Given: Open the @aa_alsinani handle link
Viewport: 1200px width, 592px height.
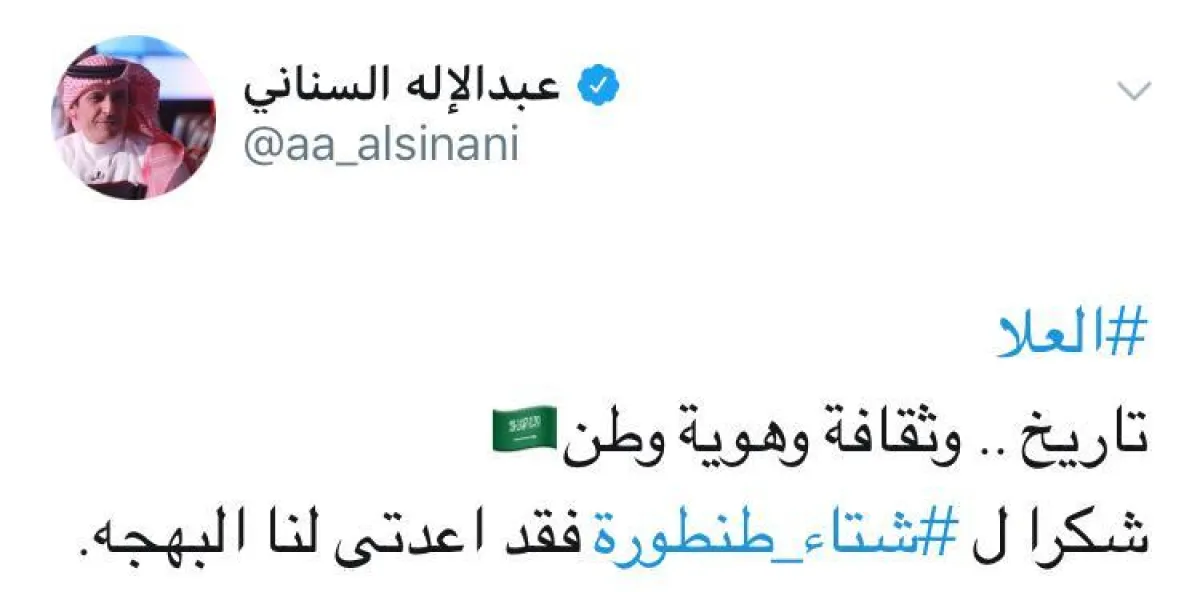Looking at the screenshot, I should [x=380, y=145].
